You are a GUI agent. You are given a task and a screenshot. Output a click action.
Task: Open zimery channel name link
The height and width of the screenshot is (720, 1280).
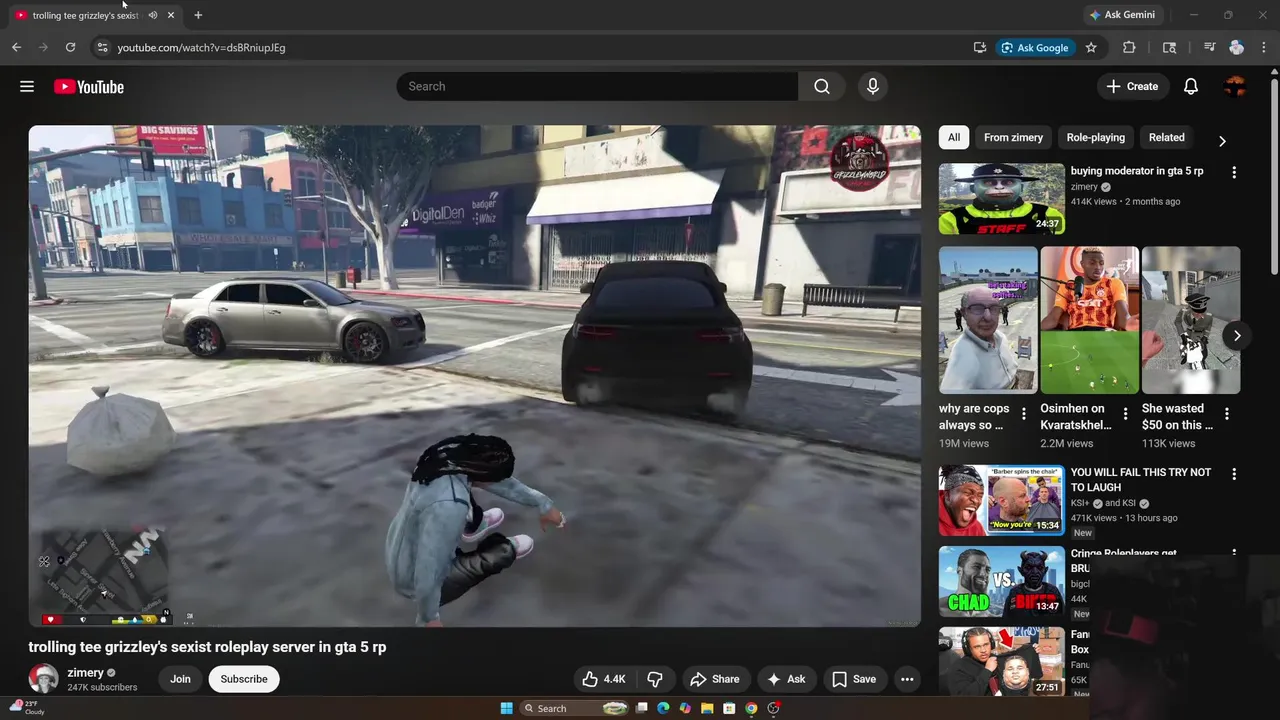coord(85,673)
